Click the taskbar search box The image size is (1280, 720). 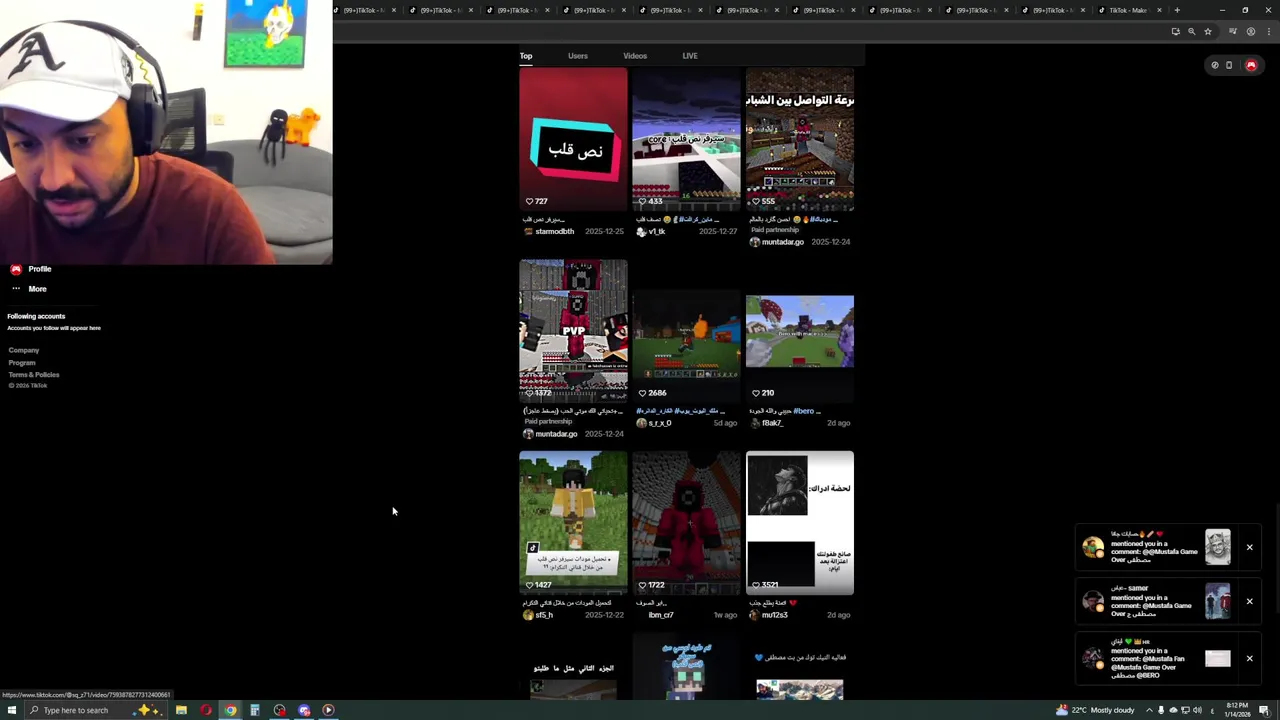(x=95, y=710)
